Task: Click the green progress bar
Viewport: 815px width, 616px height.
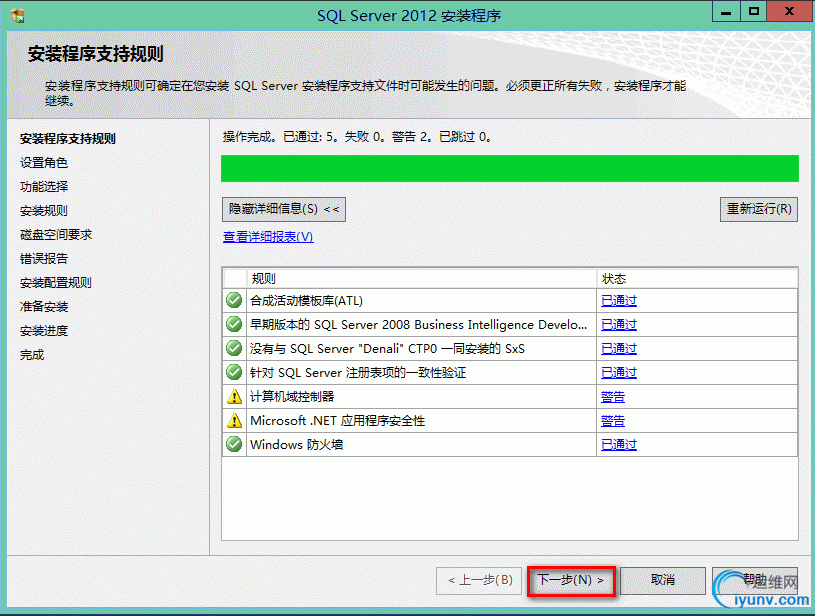Action: (x=509, y=168)
